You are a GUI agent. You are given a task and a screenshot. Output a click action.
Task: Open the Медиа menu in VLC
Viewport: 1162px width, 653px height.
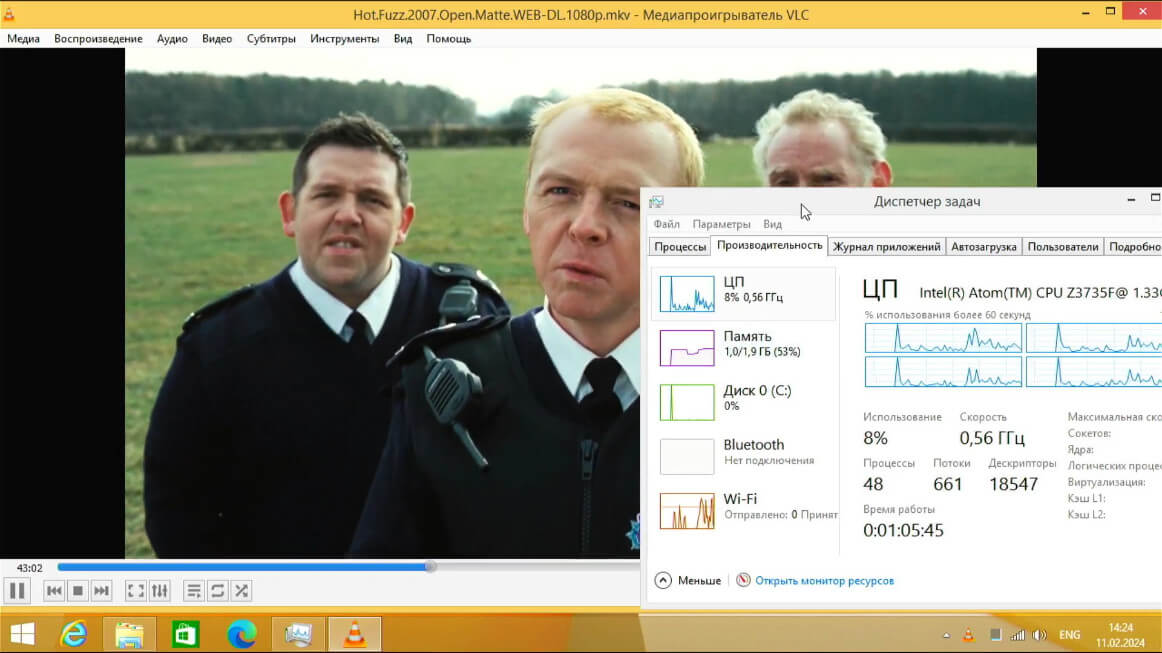pyautogui.click(x=24, y=39)
